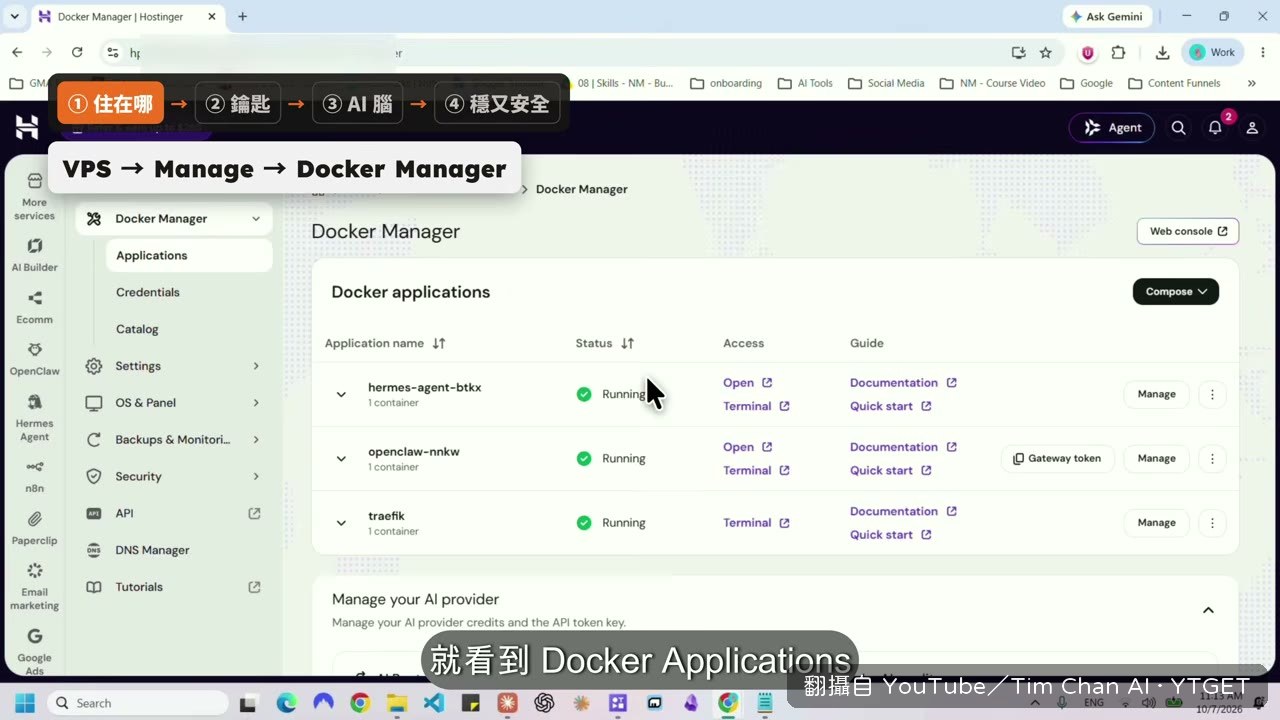The width and height of the screenshot is (1280, 720).
Task: Click the three-dot menu for traefik
Action: 1212,522
